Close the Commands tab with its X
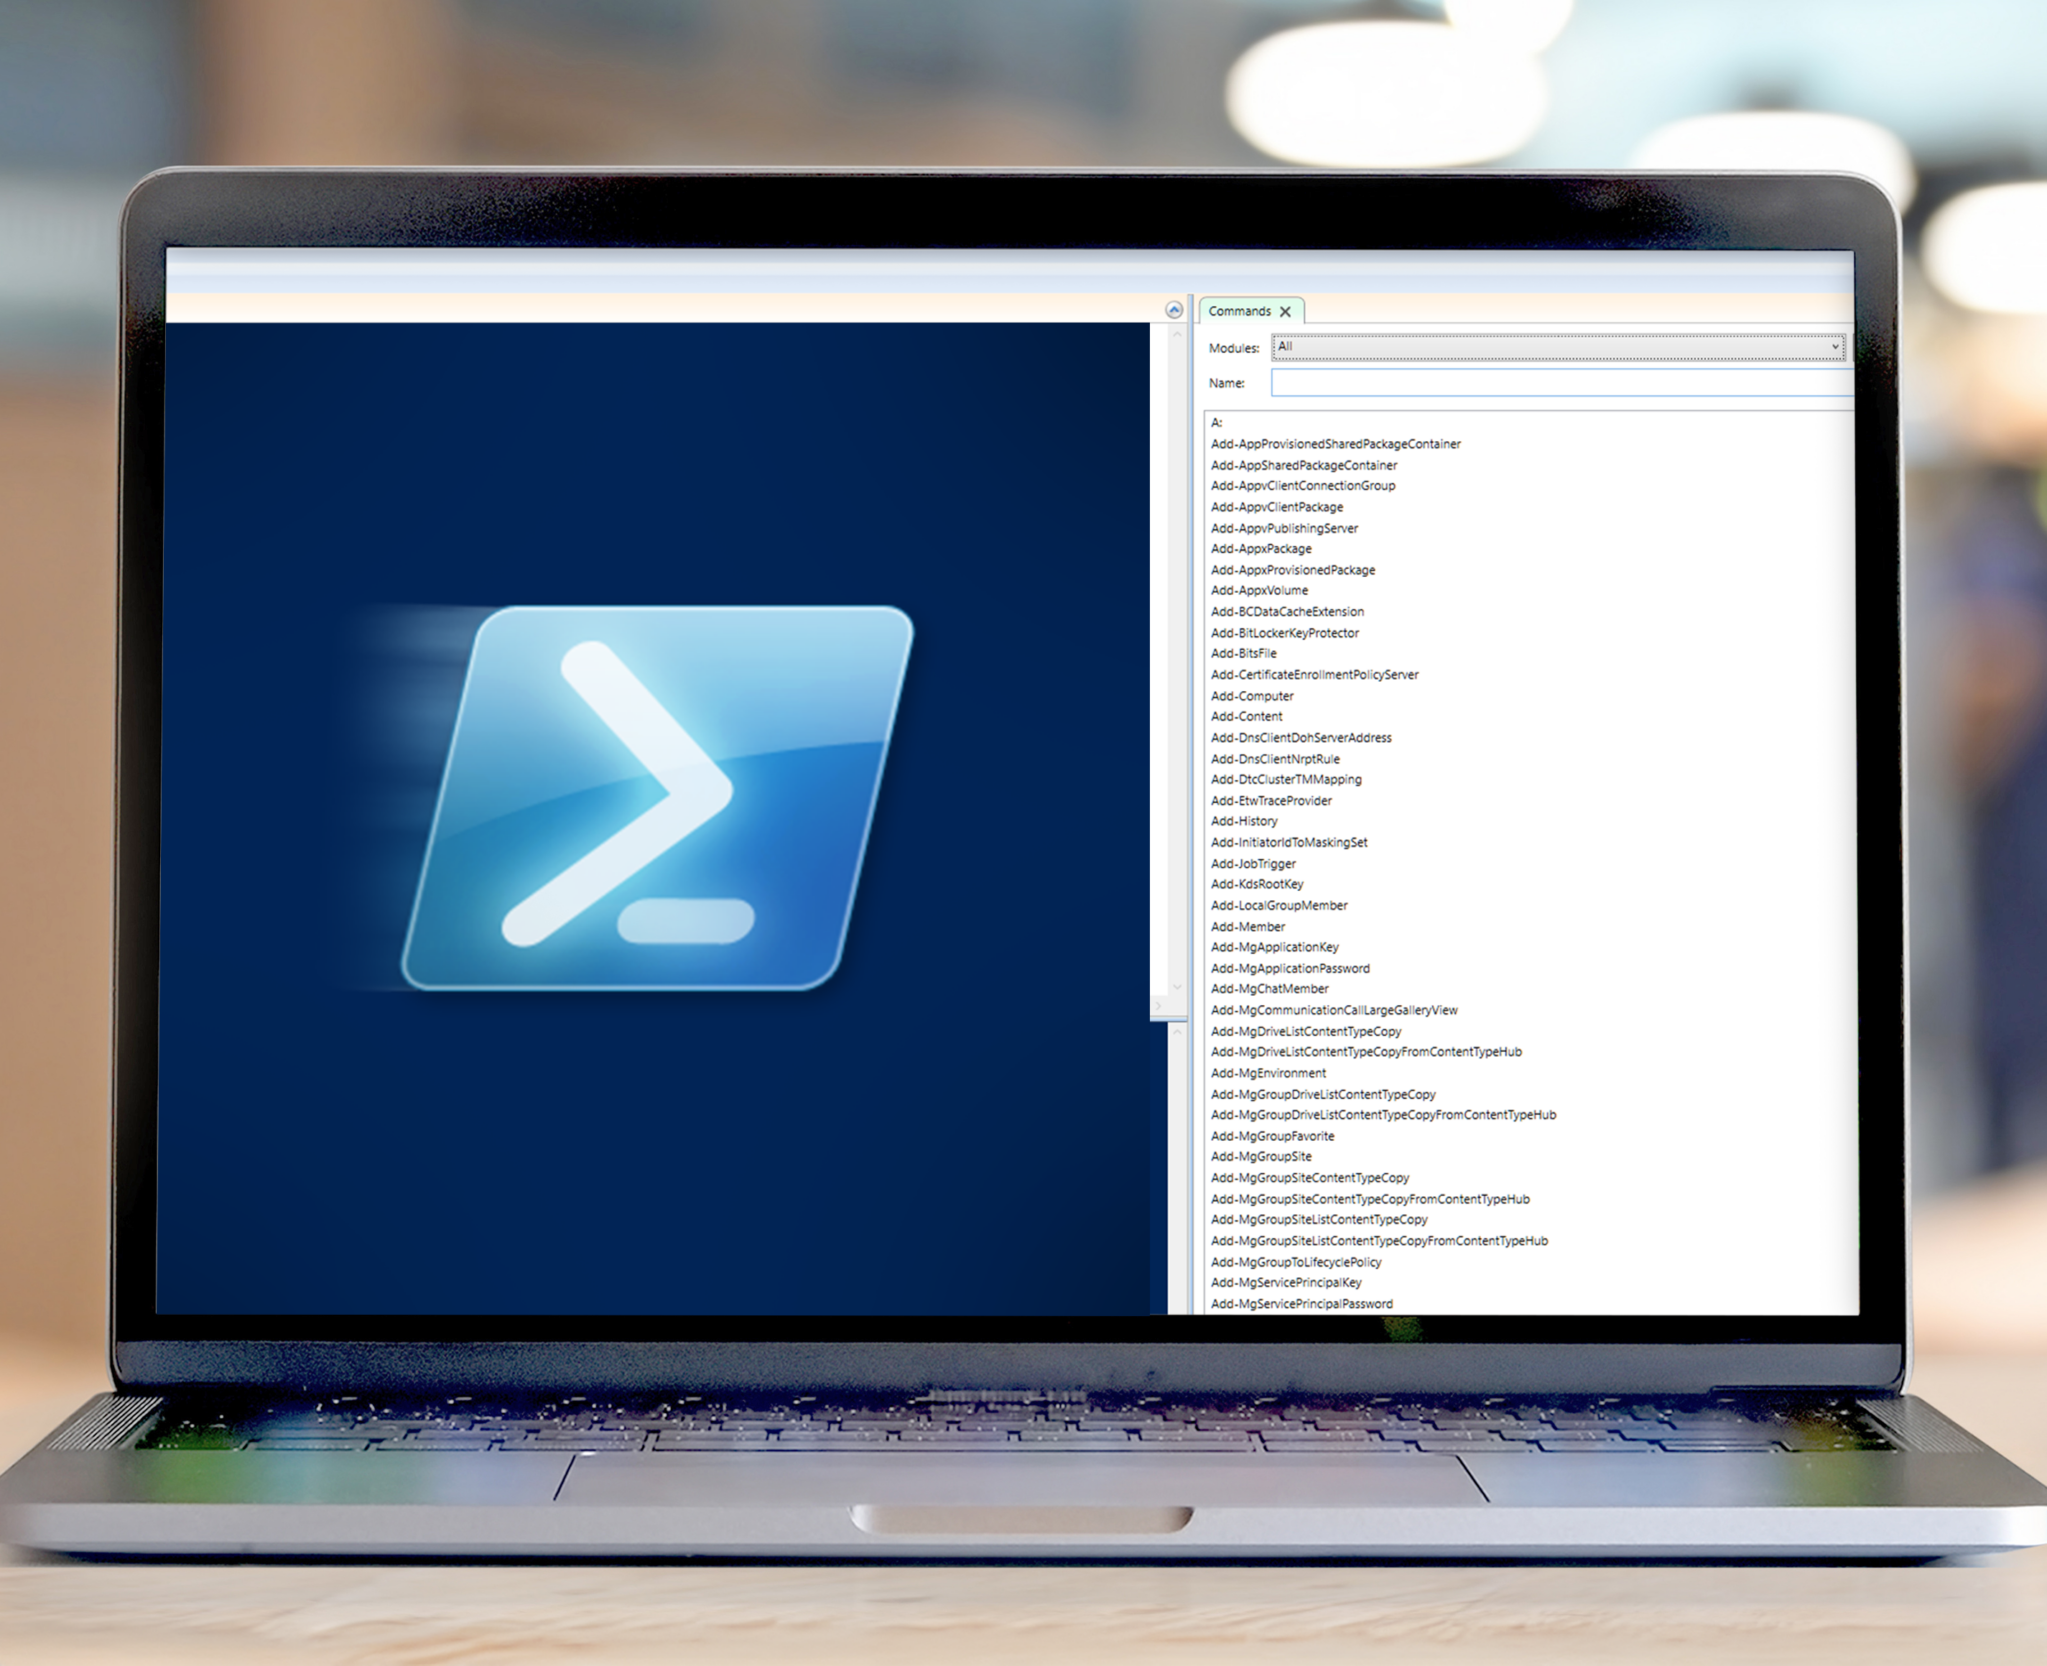Screen dimensions: 2047x1666 point(1285,312)
